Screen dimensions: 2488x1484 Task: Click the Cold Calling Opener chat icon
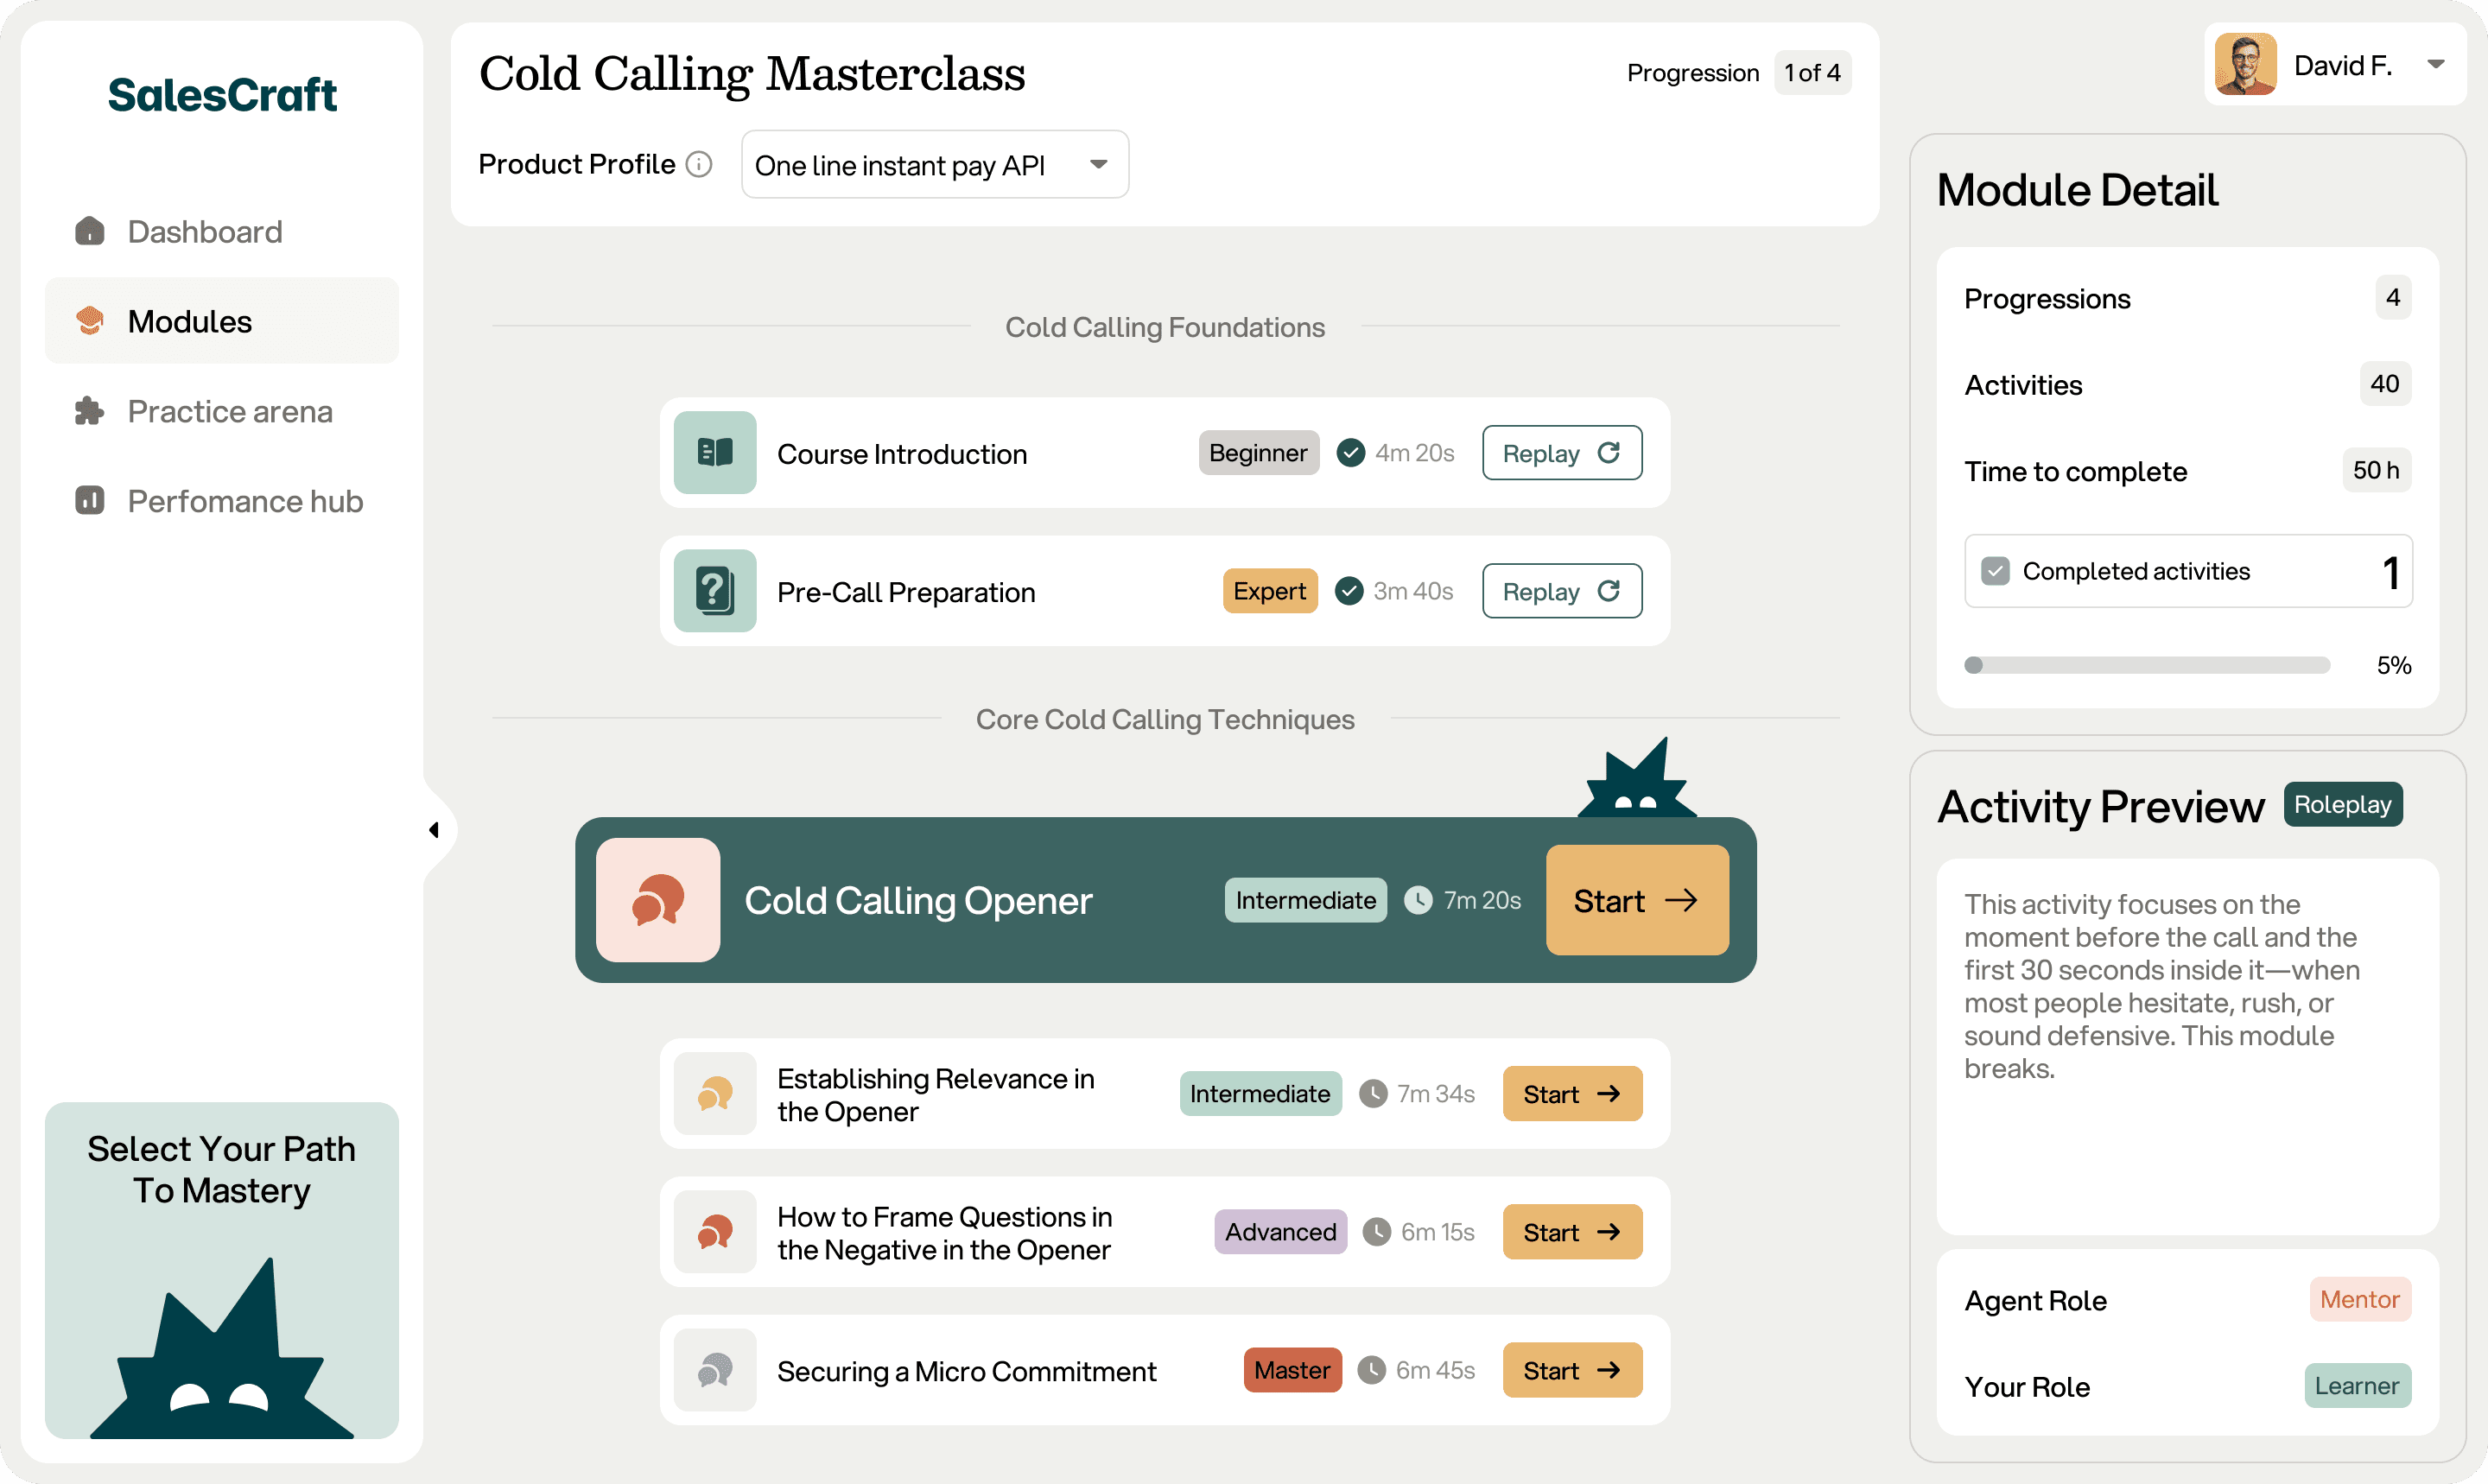[658, 900]
